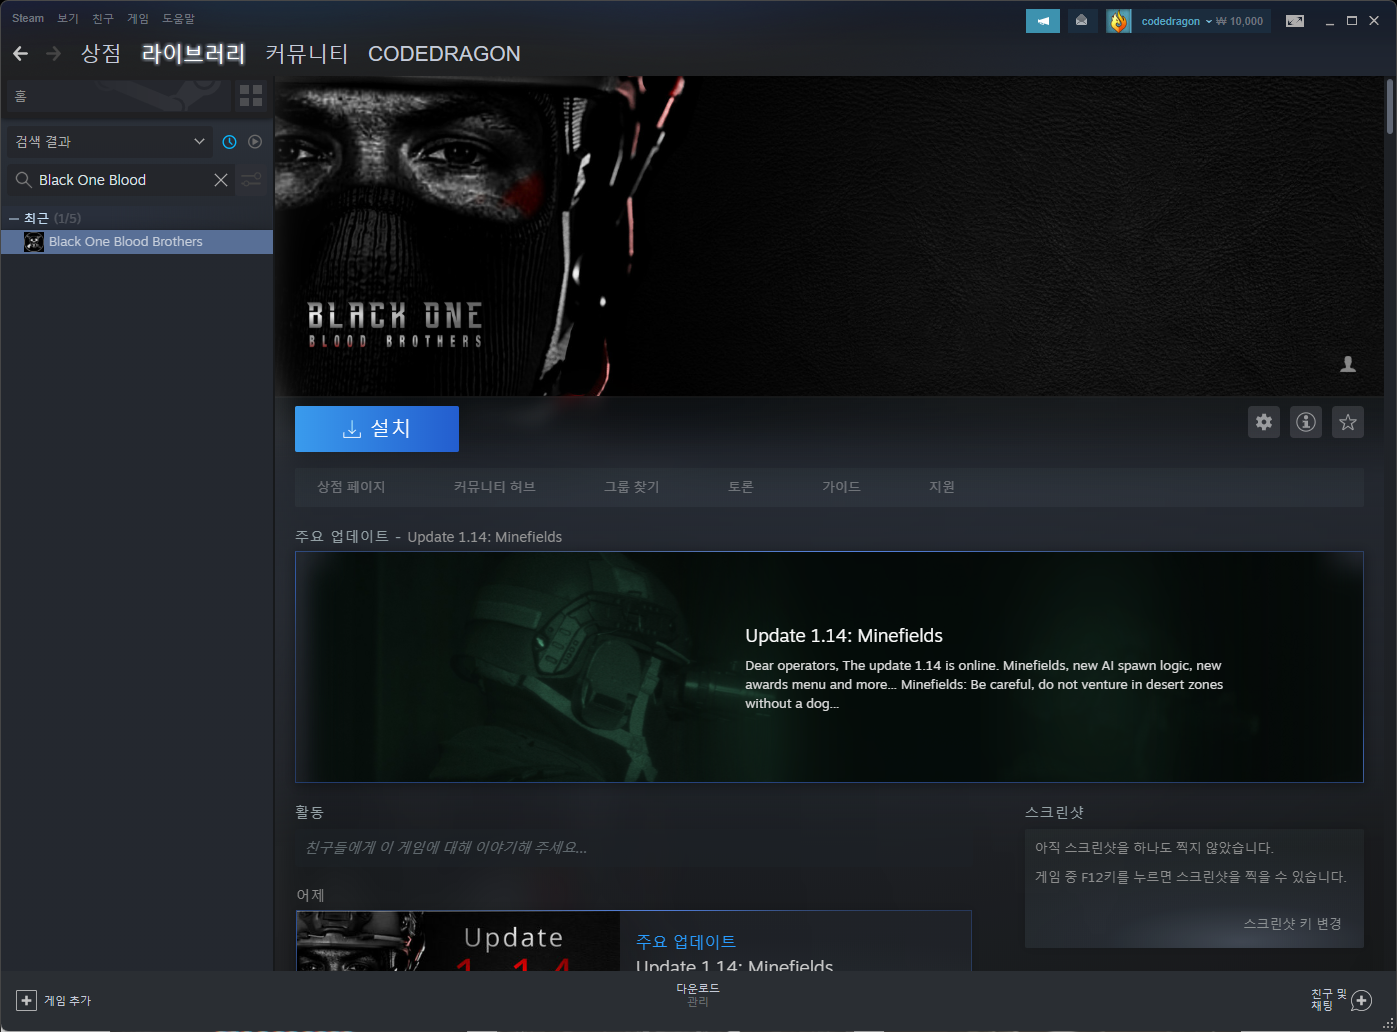The image size is (1397, 1032).
Task: Switch to Big Picture mode icon
Action: tap(1295, 21)
